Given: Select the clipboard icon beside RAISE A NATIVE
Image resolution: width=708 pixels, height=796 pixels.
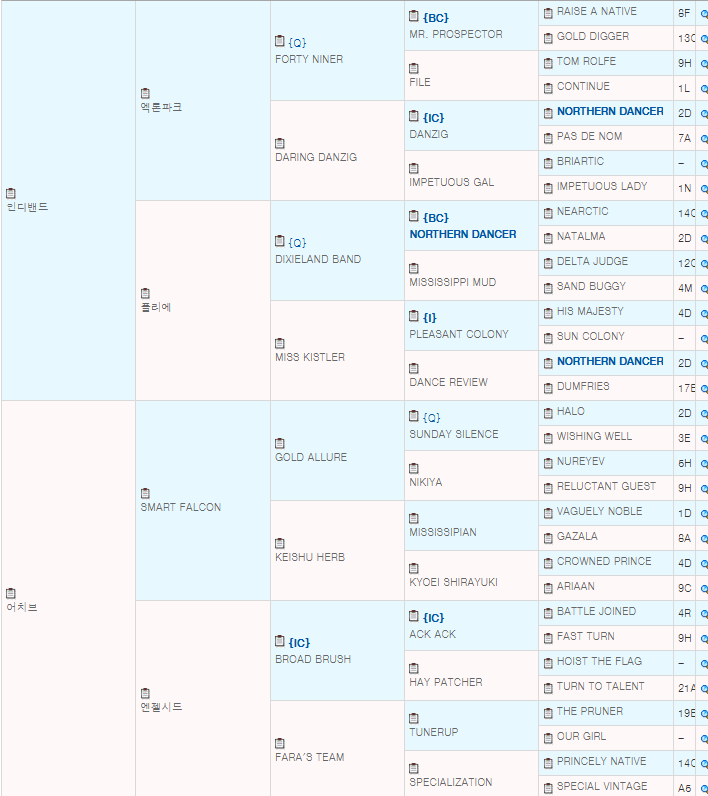Looking at the screenshot, I should click(x=548, y=13).
